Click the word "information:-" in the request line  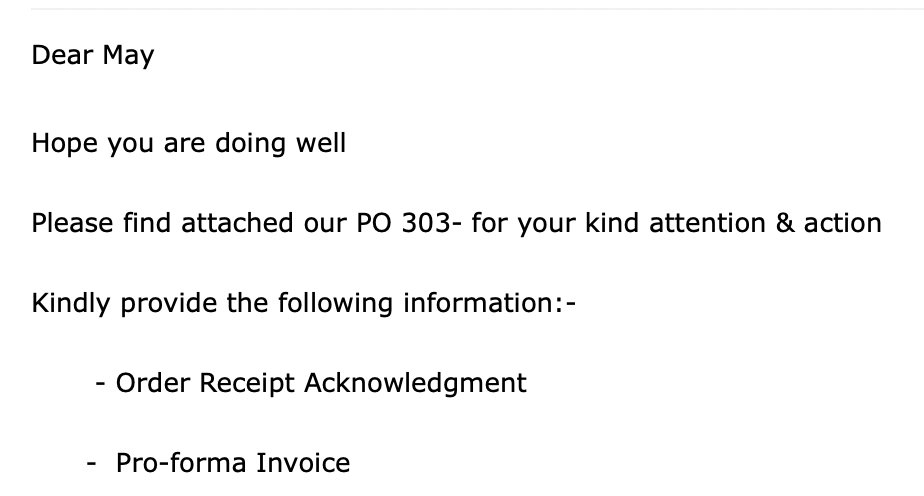[489, 303]
